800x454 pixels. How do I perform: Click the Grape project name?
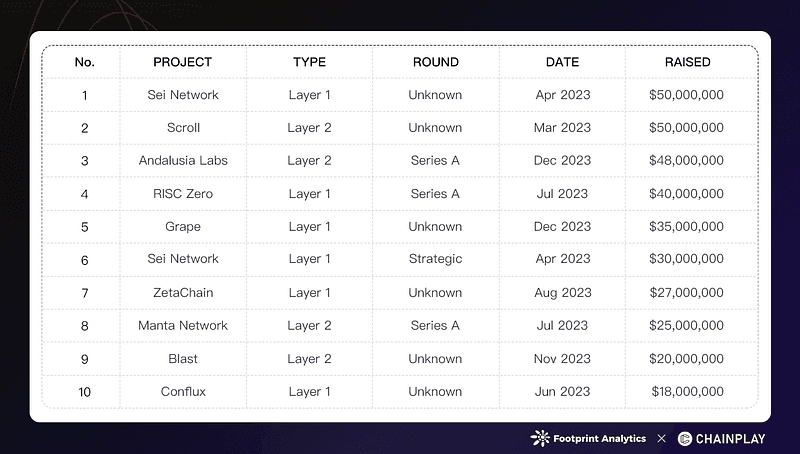tap(183, 226)
